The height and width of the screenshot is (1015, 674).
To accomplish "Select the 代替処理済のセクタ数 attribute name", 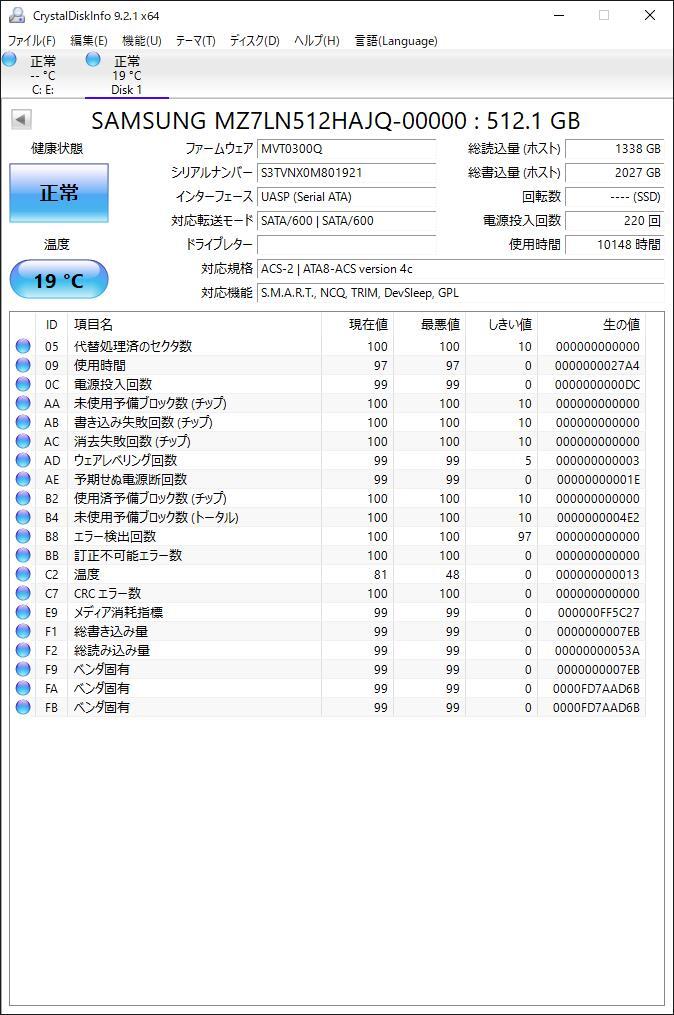I will [133, 346].
